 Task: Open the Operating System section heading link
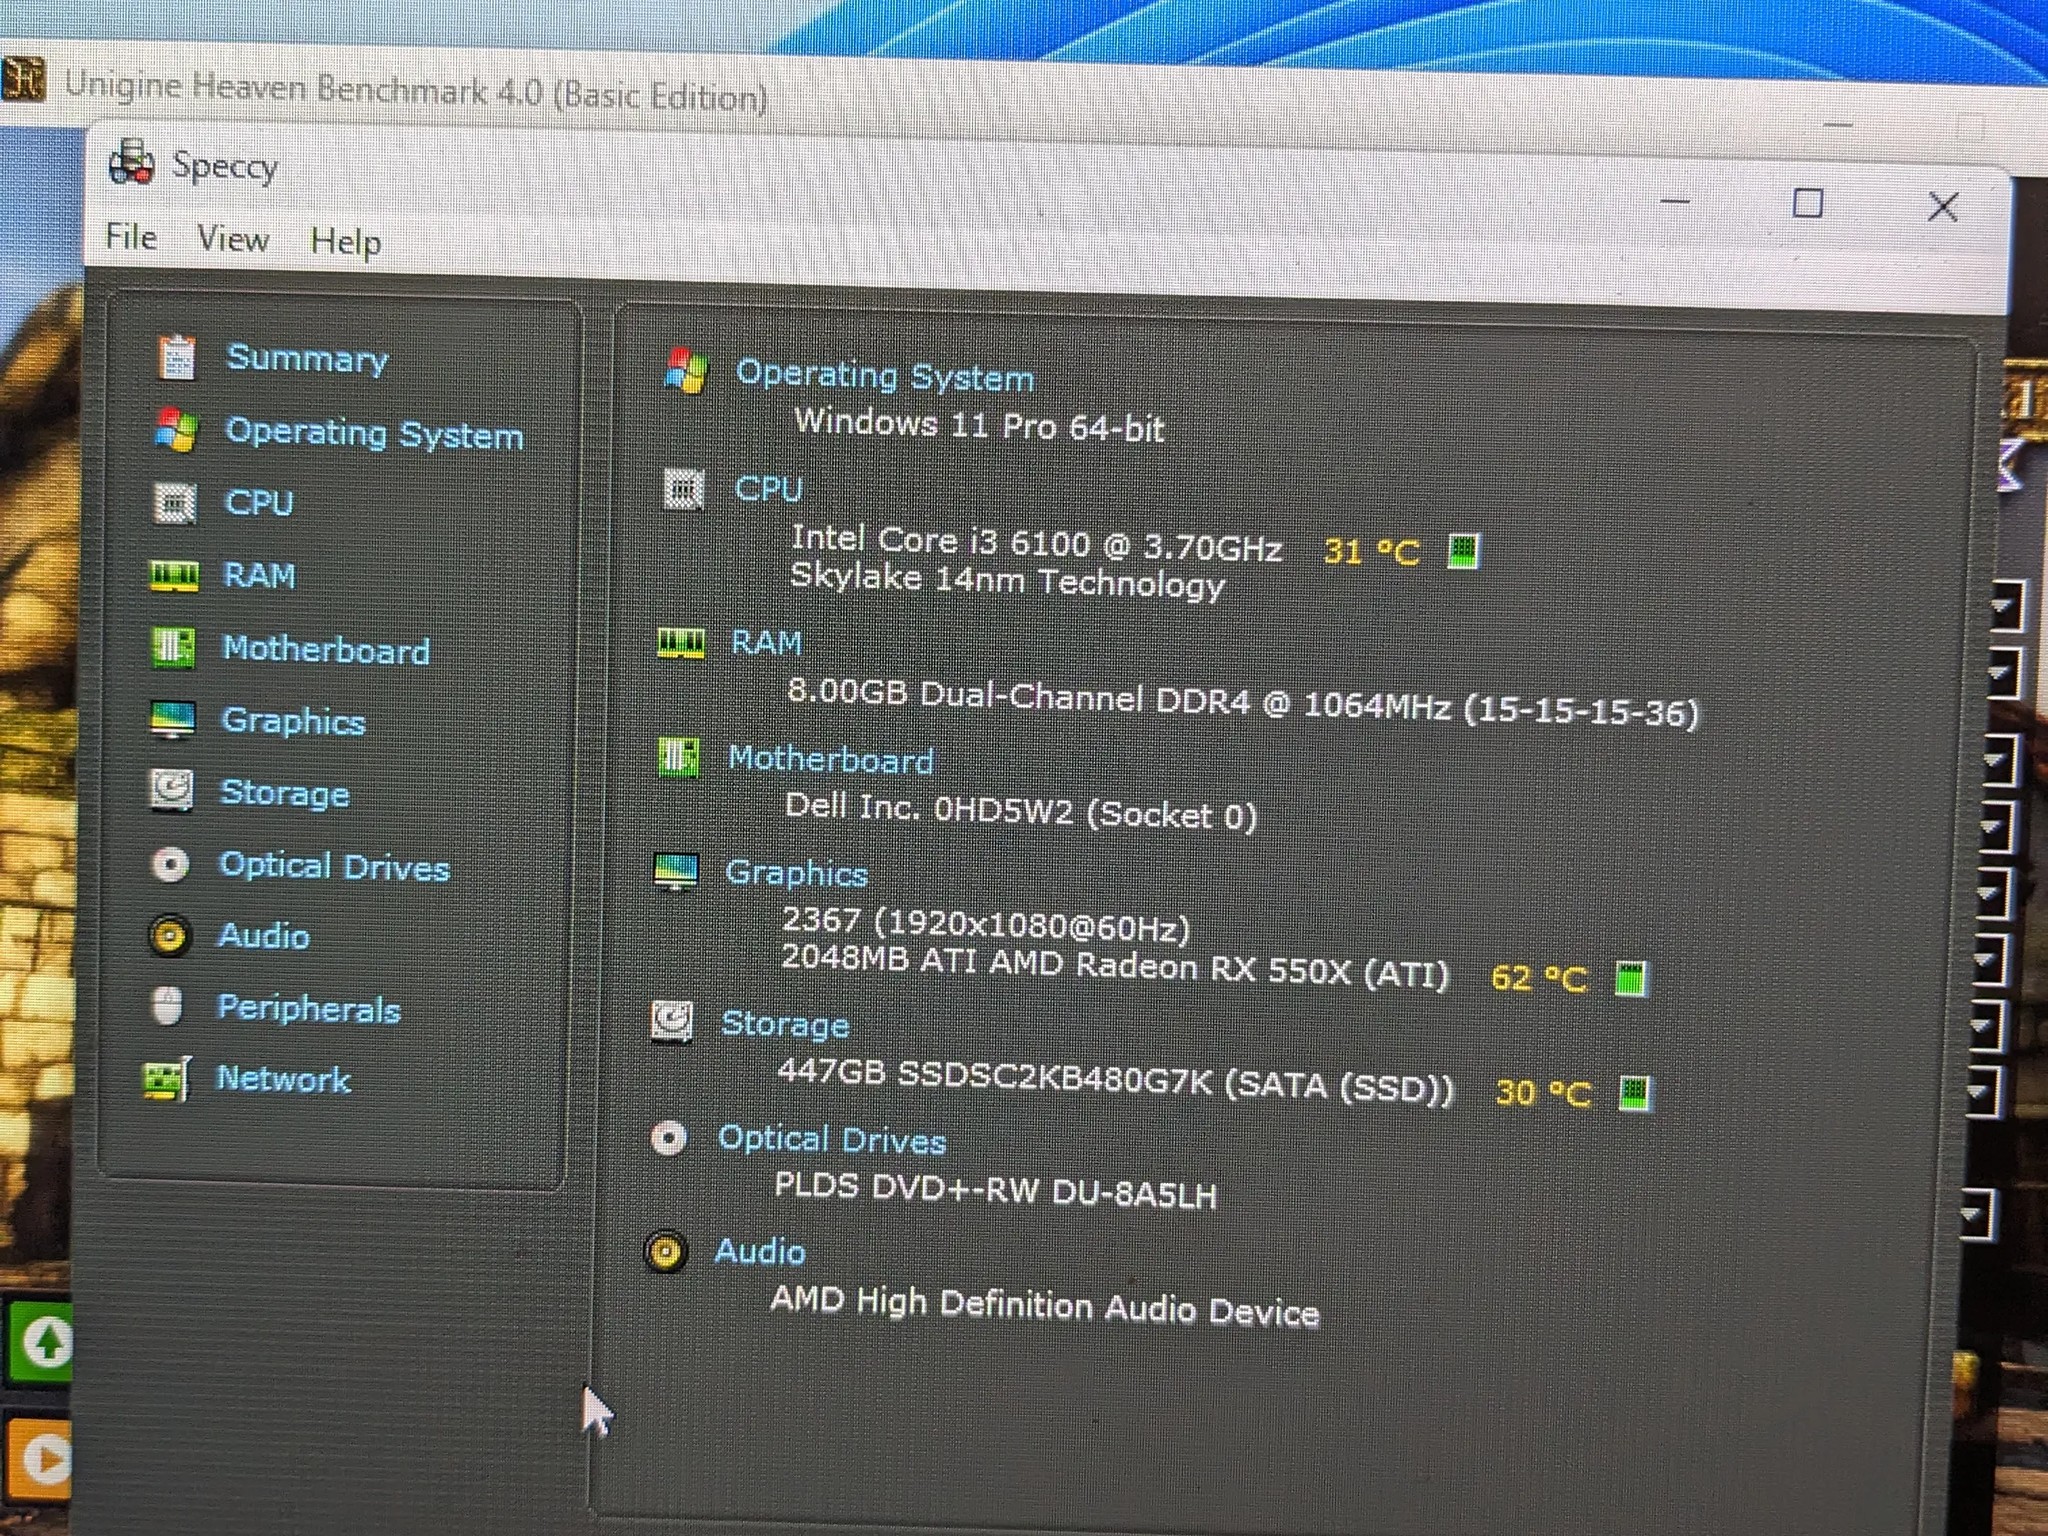click(885, 376)
